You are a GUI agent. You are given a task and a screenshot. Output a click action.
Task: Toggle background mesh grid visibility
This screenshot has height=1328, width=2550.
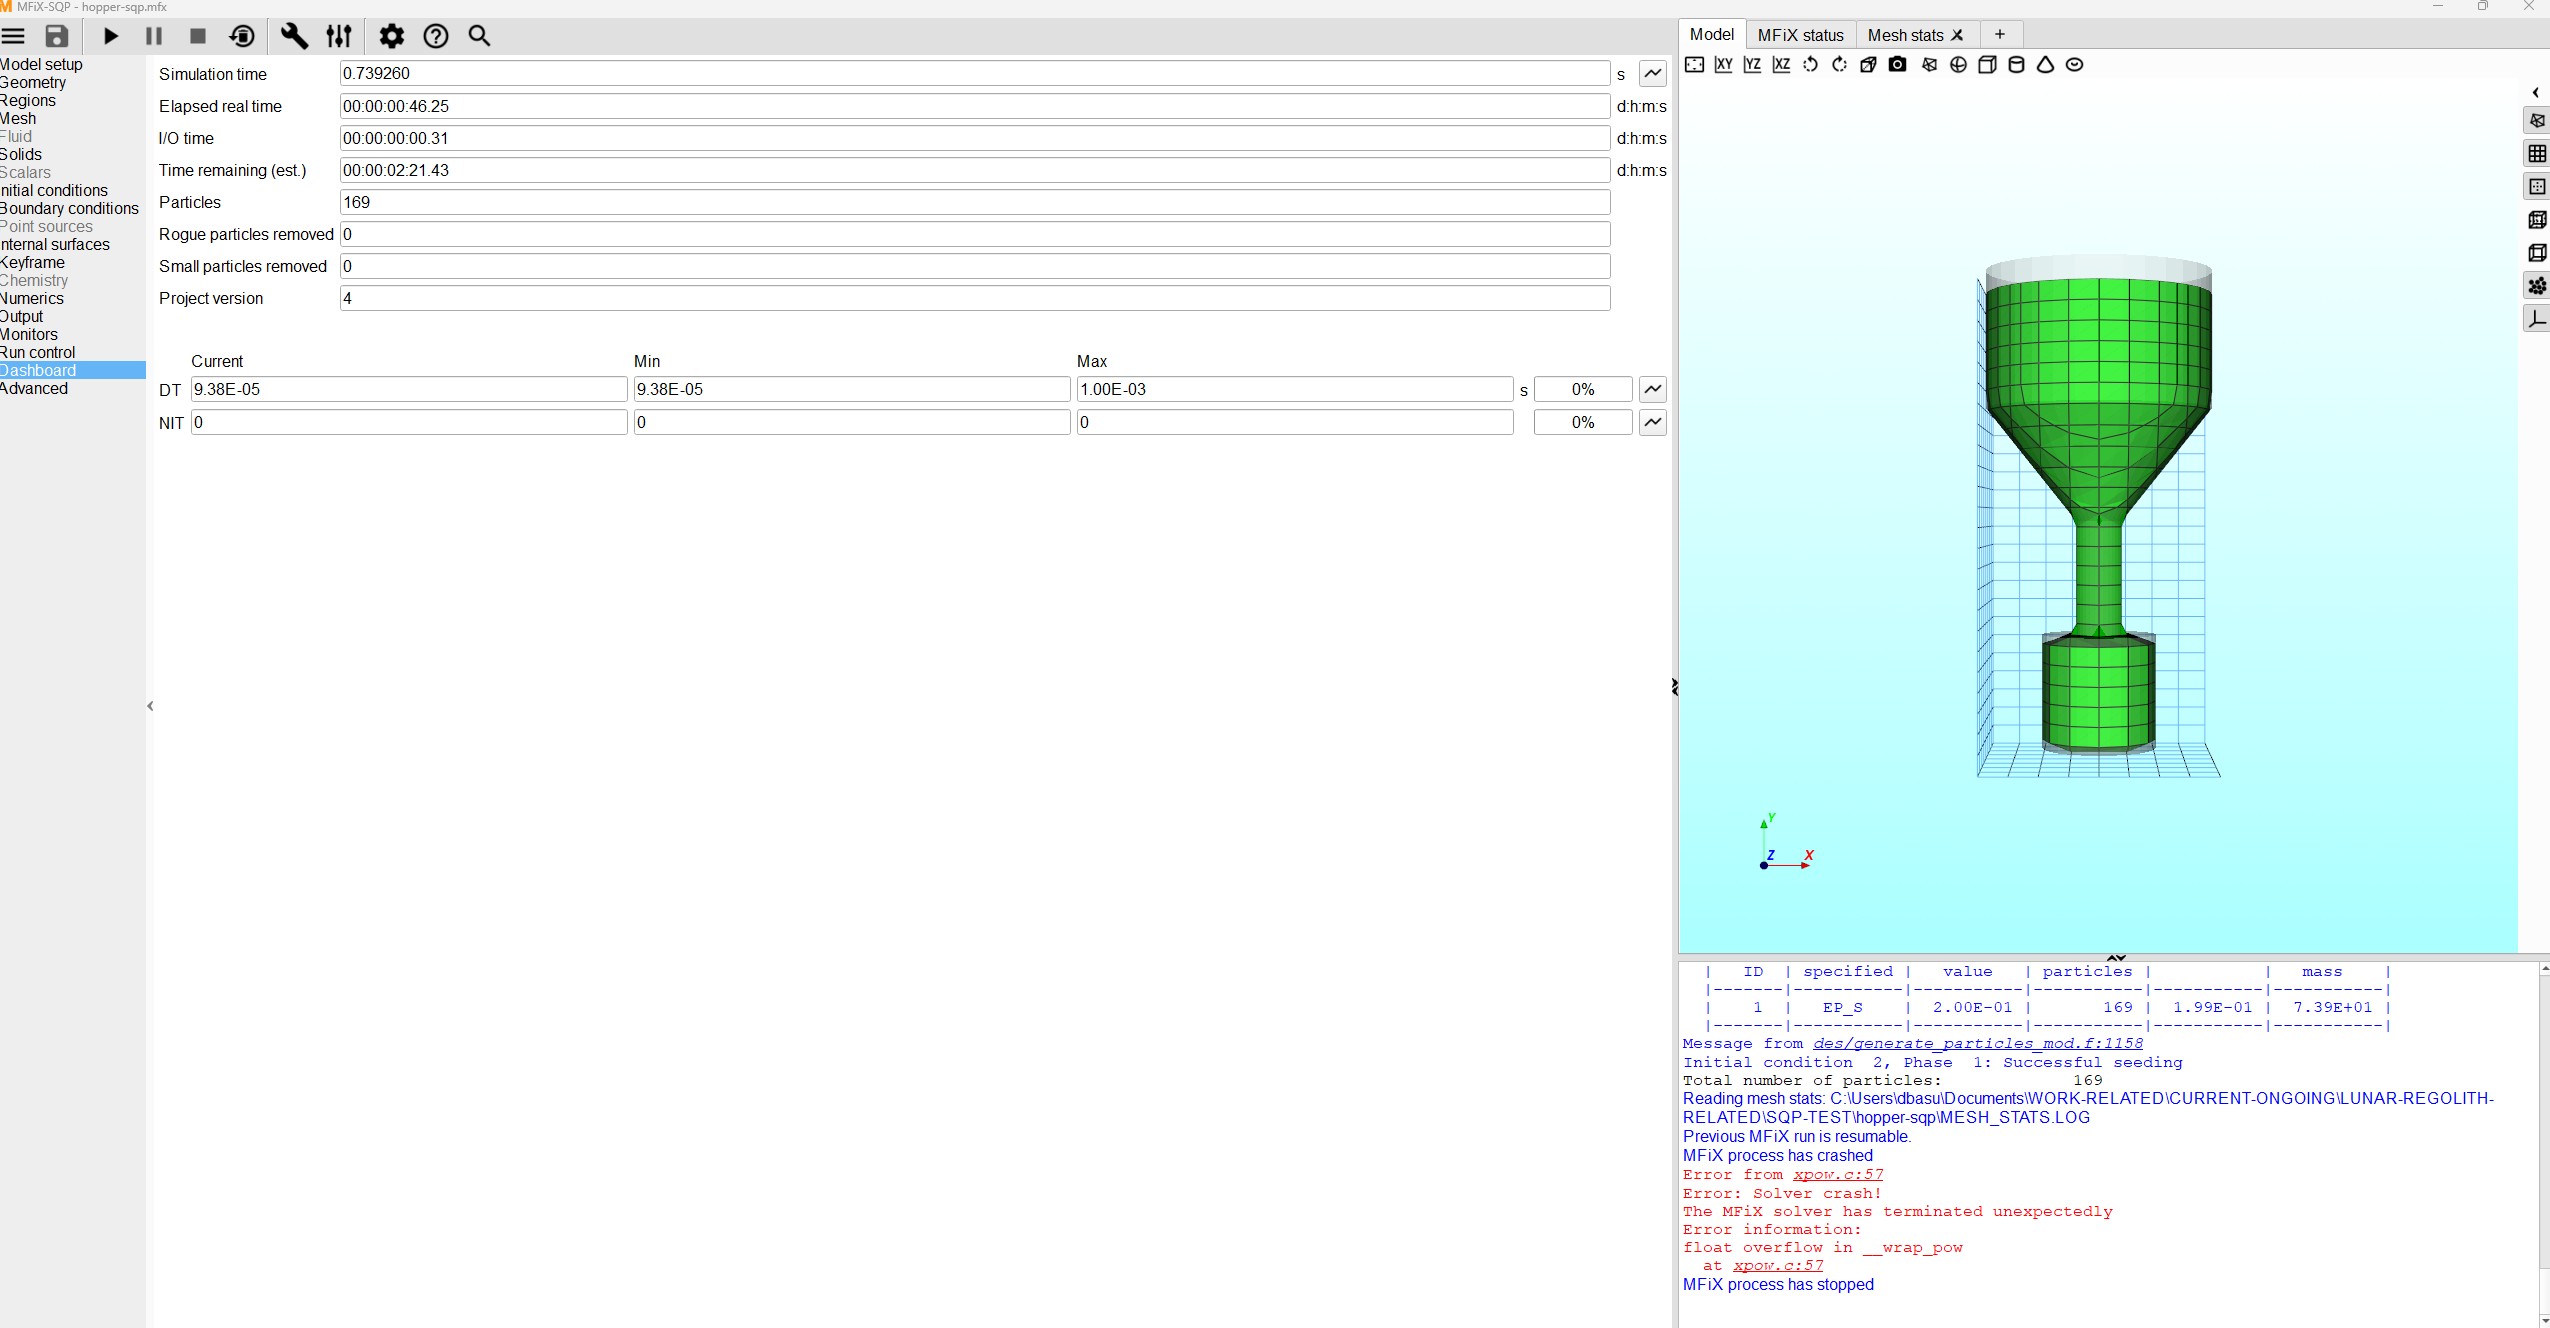point(2537,154)
